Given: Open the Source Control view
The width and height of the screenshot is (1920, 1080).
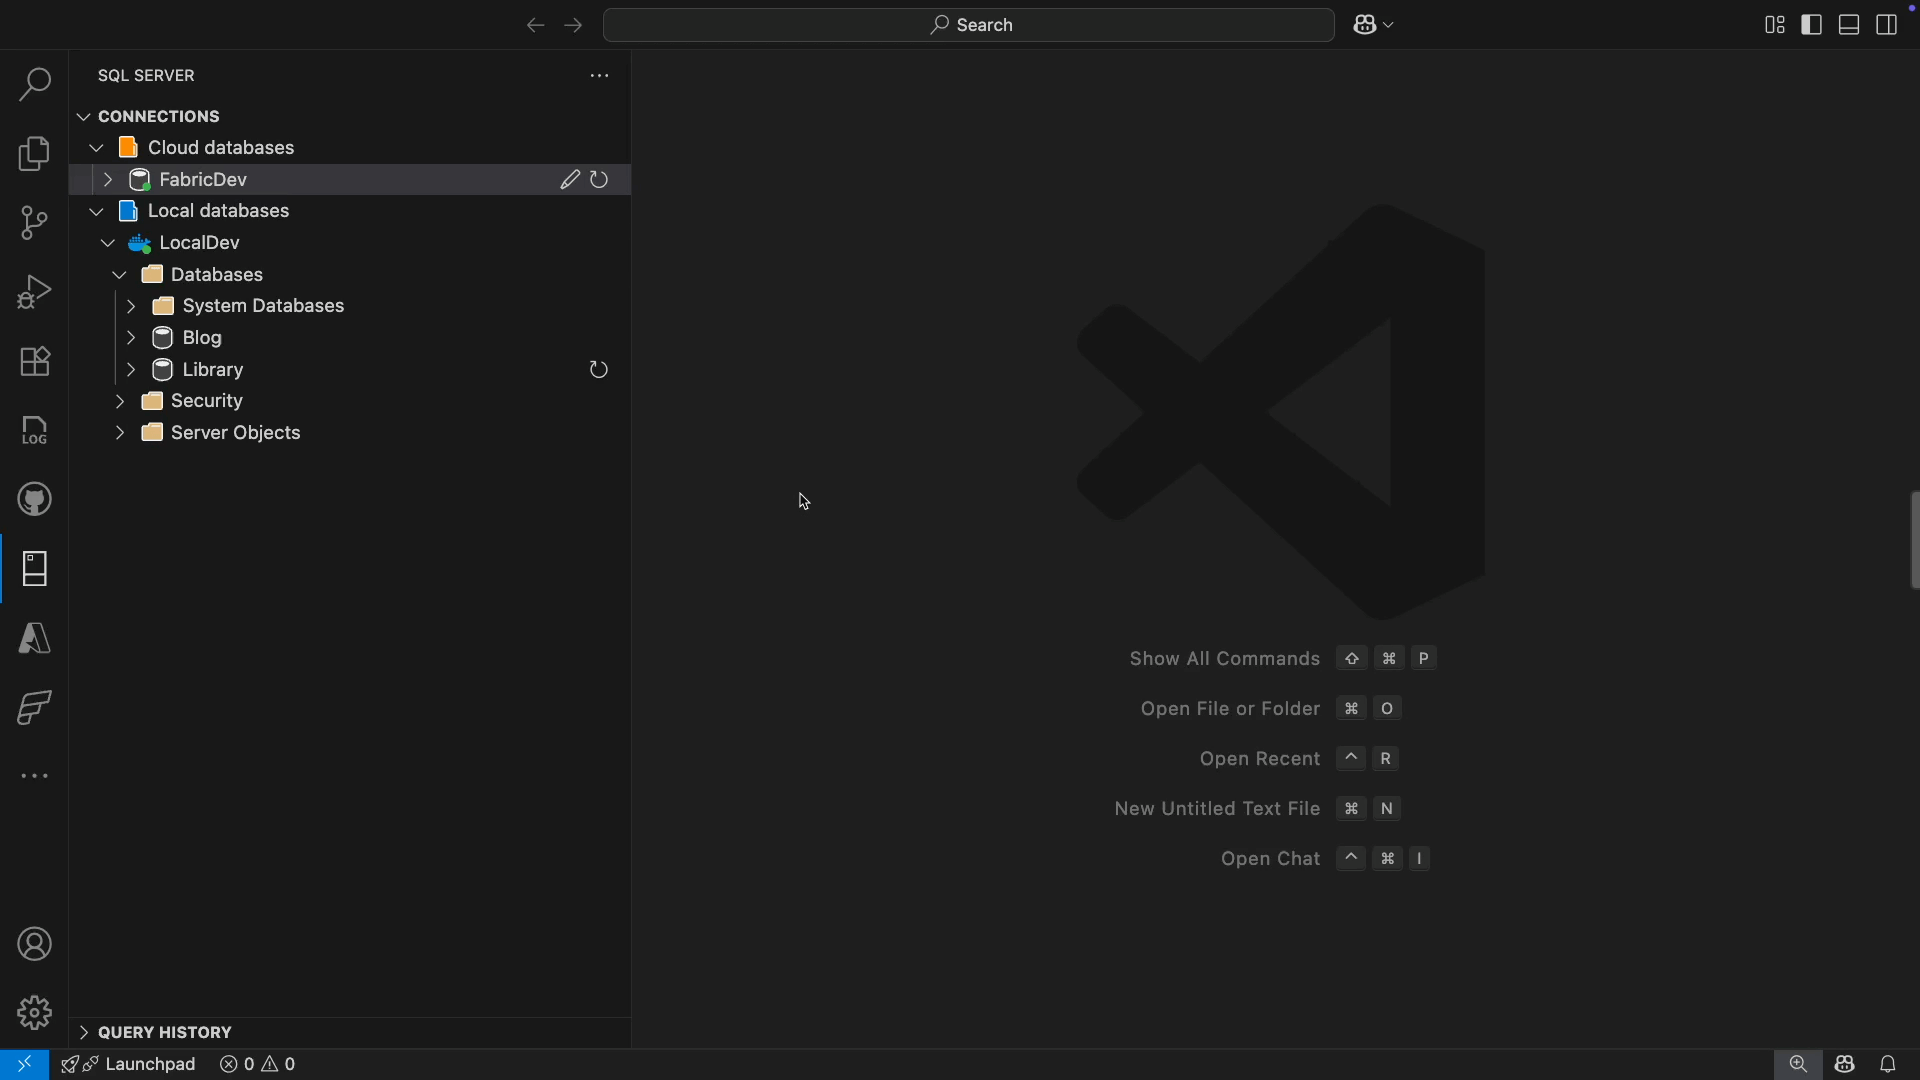Looking at the screenshot, I should pyautogui.click(x=35, y=223).
